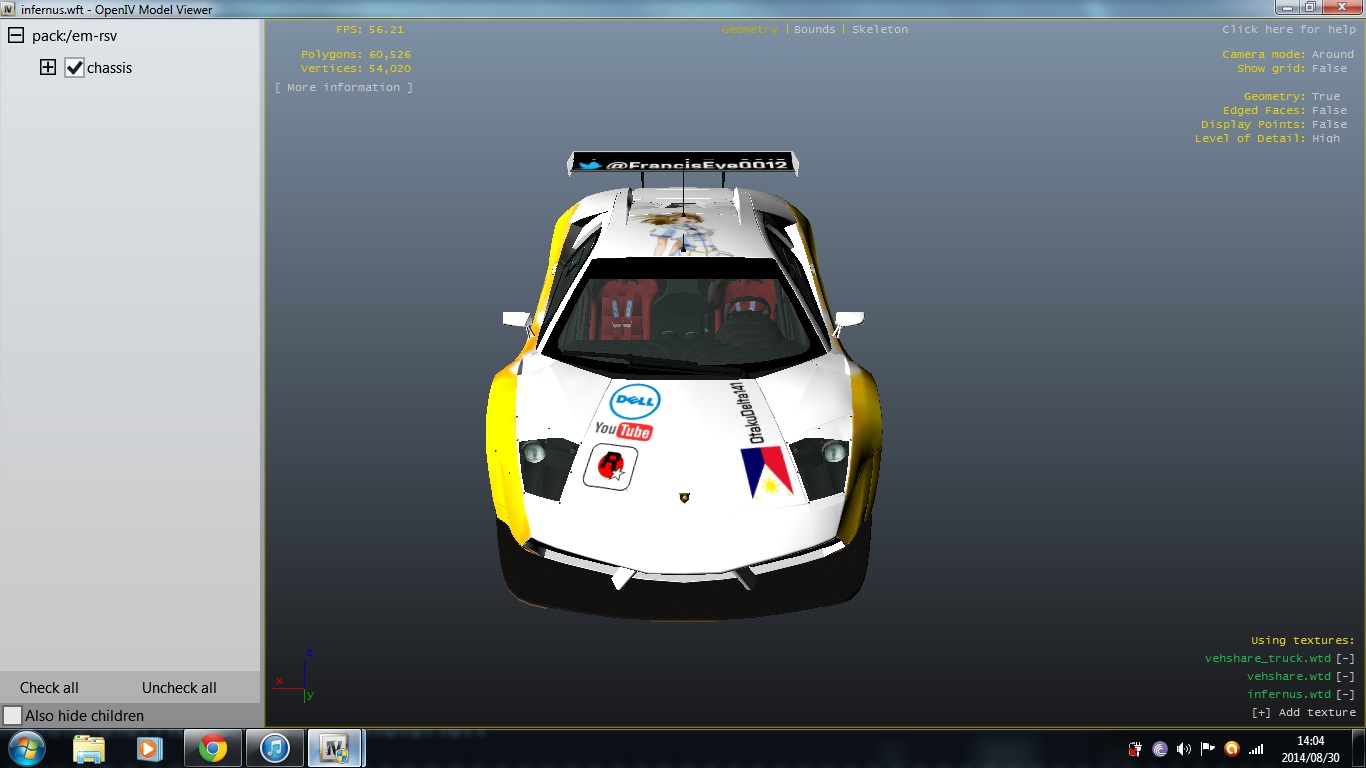Open the Action Center flag icon
Image resolution: width=1366 pixels, height=768 pixels.
(x=1208, y=748)
